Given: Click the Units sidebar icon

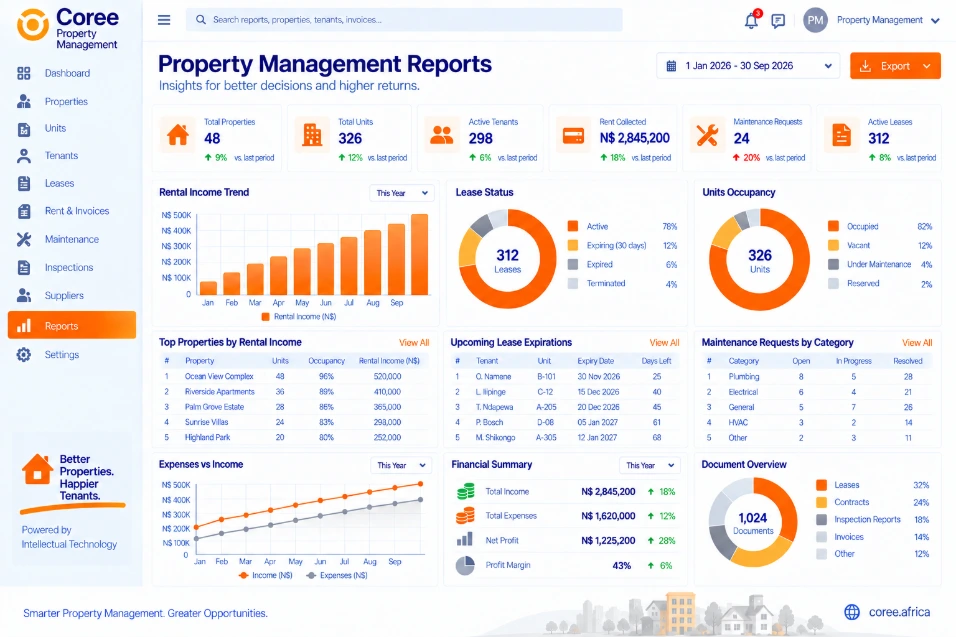Looking at the screenshot, I should pos(24,129).
